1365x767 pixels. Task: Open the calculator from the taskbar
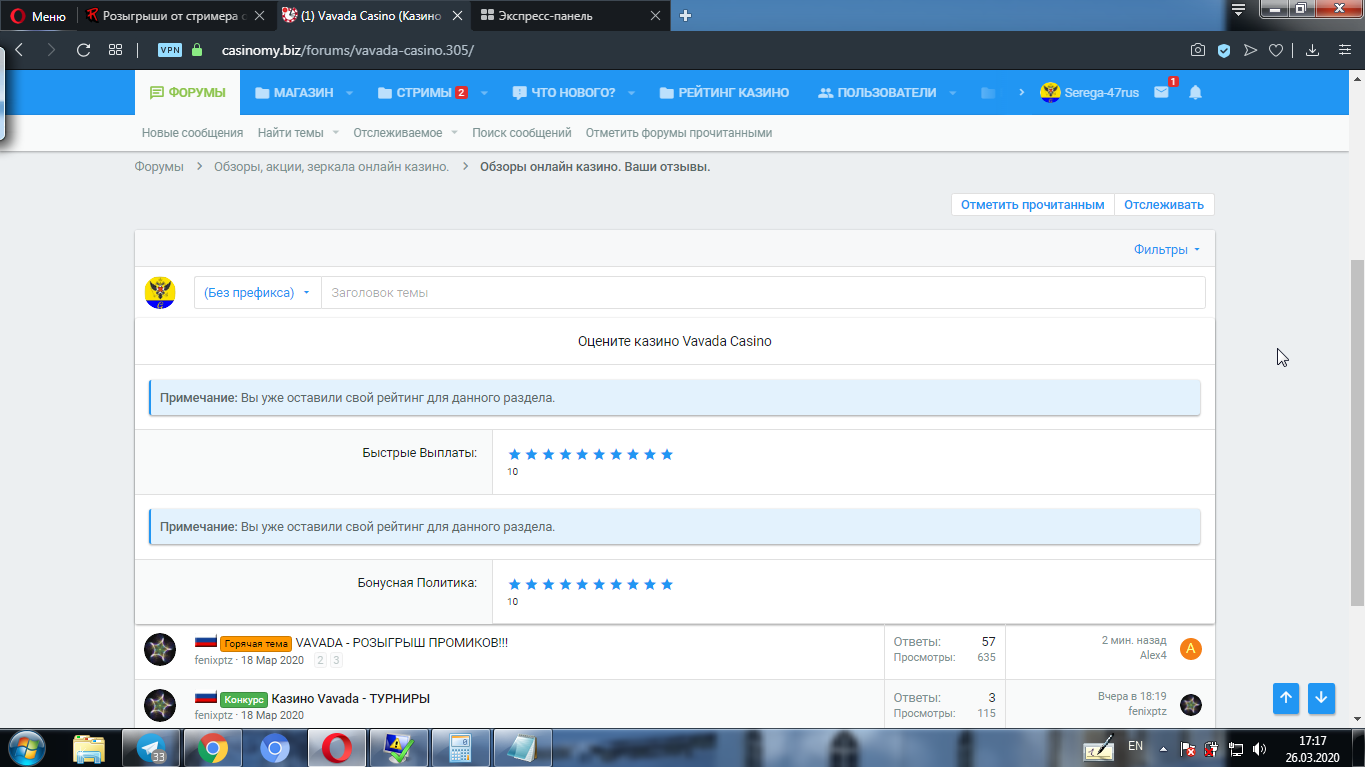tap(460, 747)
